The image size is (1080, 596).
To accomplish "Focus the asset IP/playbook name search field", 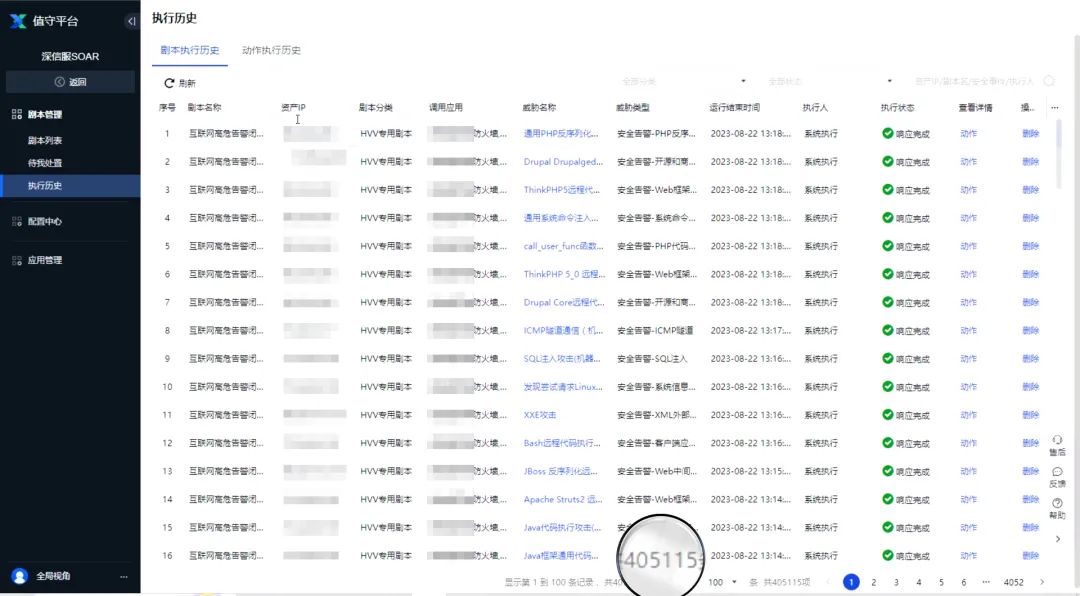I will (x=974, y=81).
